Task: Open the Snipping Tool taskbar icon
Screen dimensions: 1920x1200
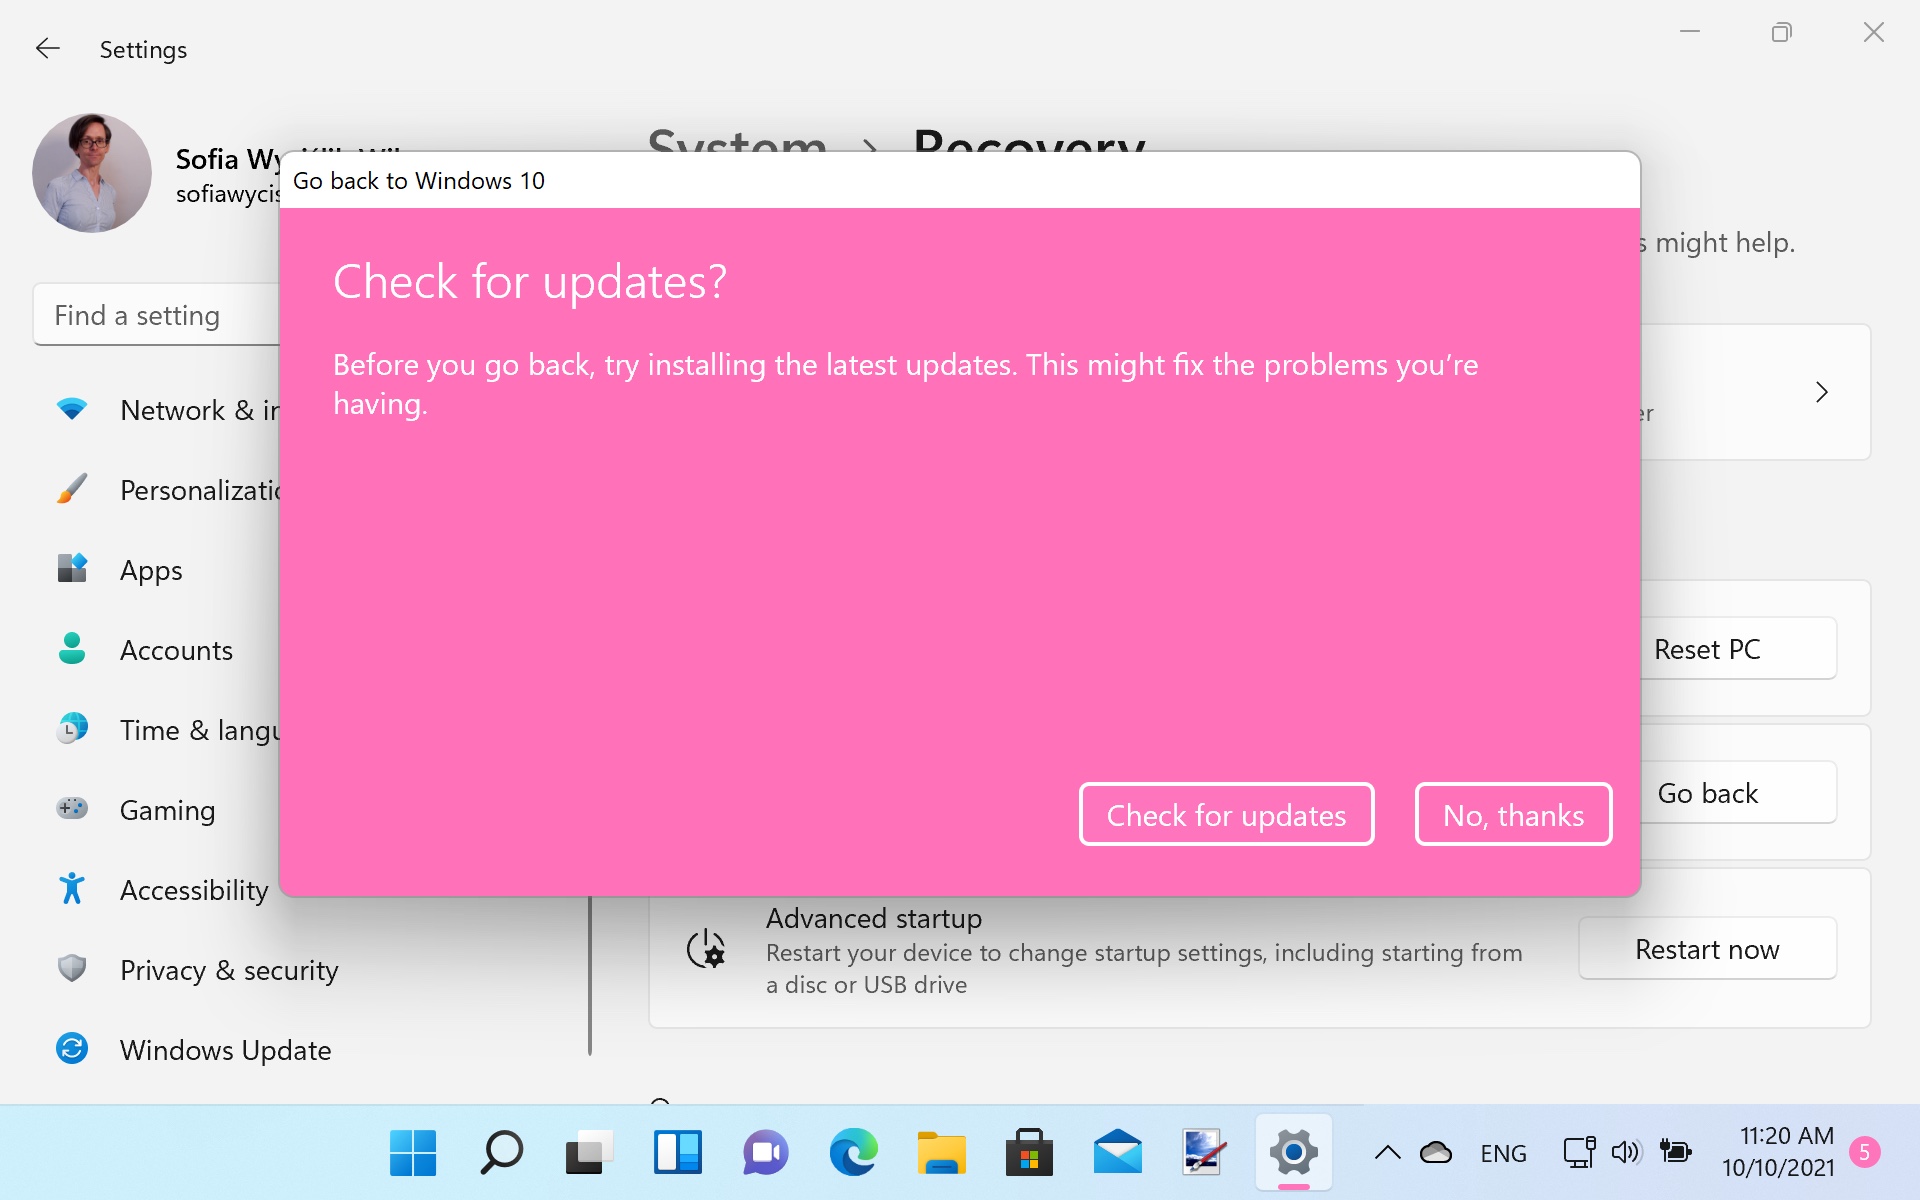Action: [1203, 1153]
